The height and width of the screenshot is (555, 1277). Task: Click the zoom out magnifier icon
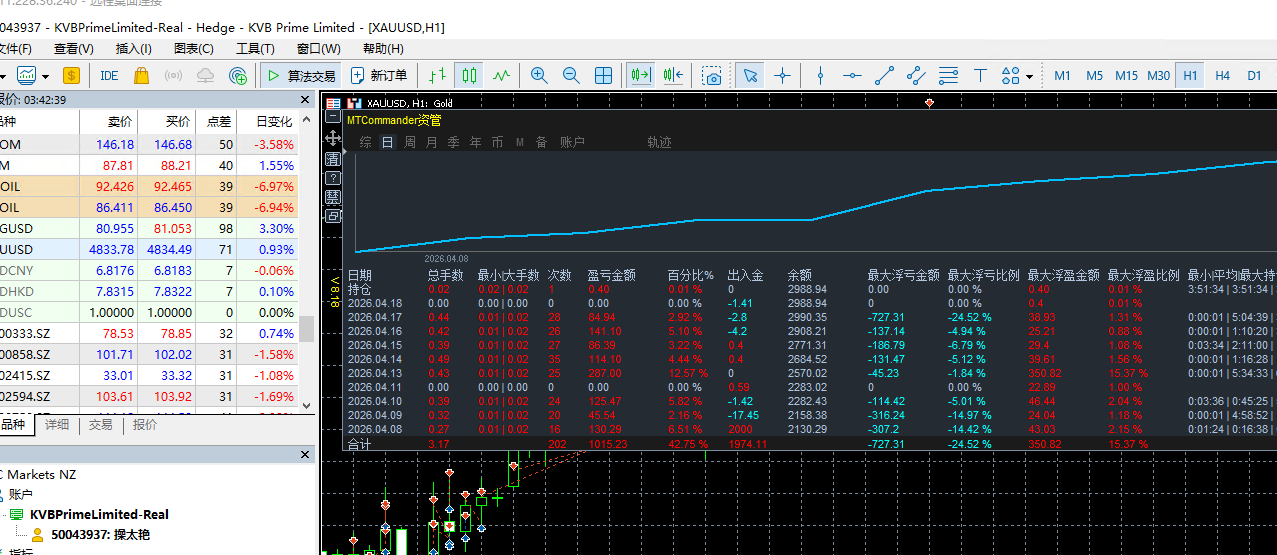click(x=571, y=75)
